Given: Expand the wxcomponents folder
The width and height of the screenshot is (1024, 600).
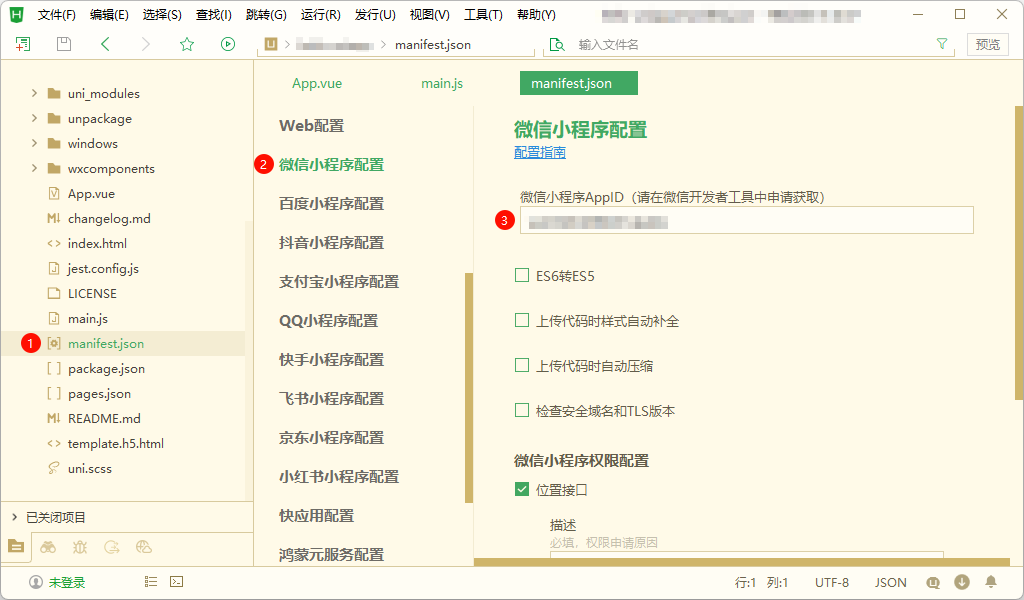Looking at the screenshot, I should coord(35,169).
